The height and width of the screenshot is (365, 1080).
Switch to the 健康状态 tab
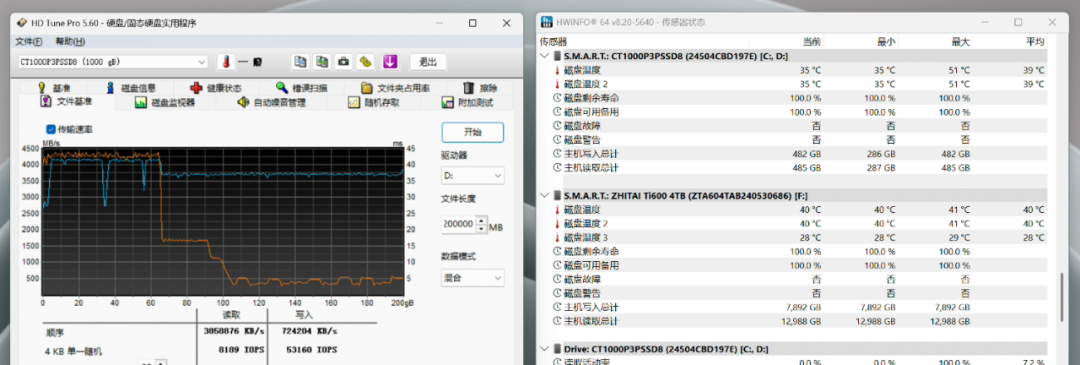[216, 88]
